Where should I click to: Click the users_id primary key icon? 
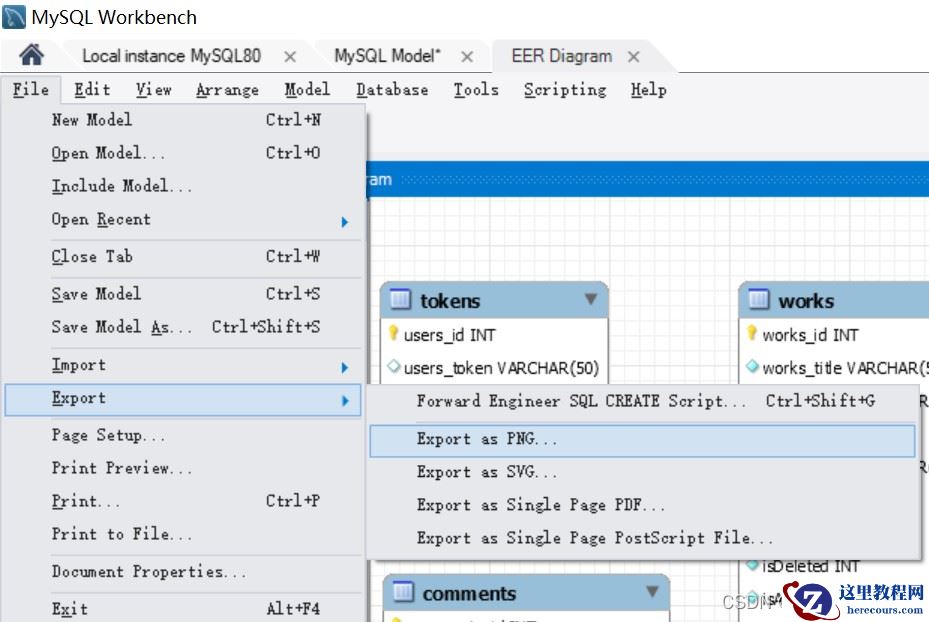coord(393,334)
